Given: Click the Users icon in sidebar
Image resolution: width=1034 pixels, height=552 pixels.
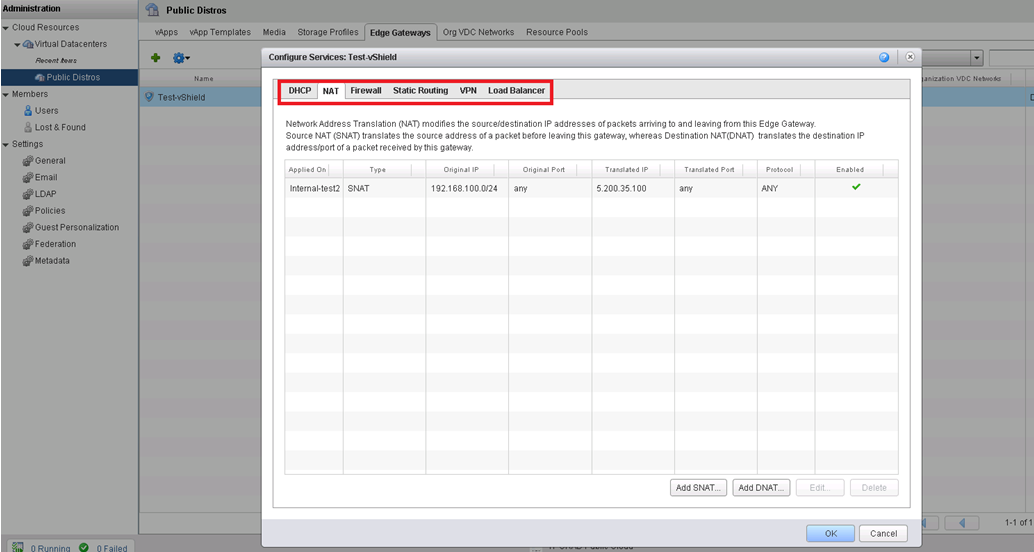Looking at the screenshot, I should 28,111.
